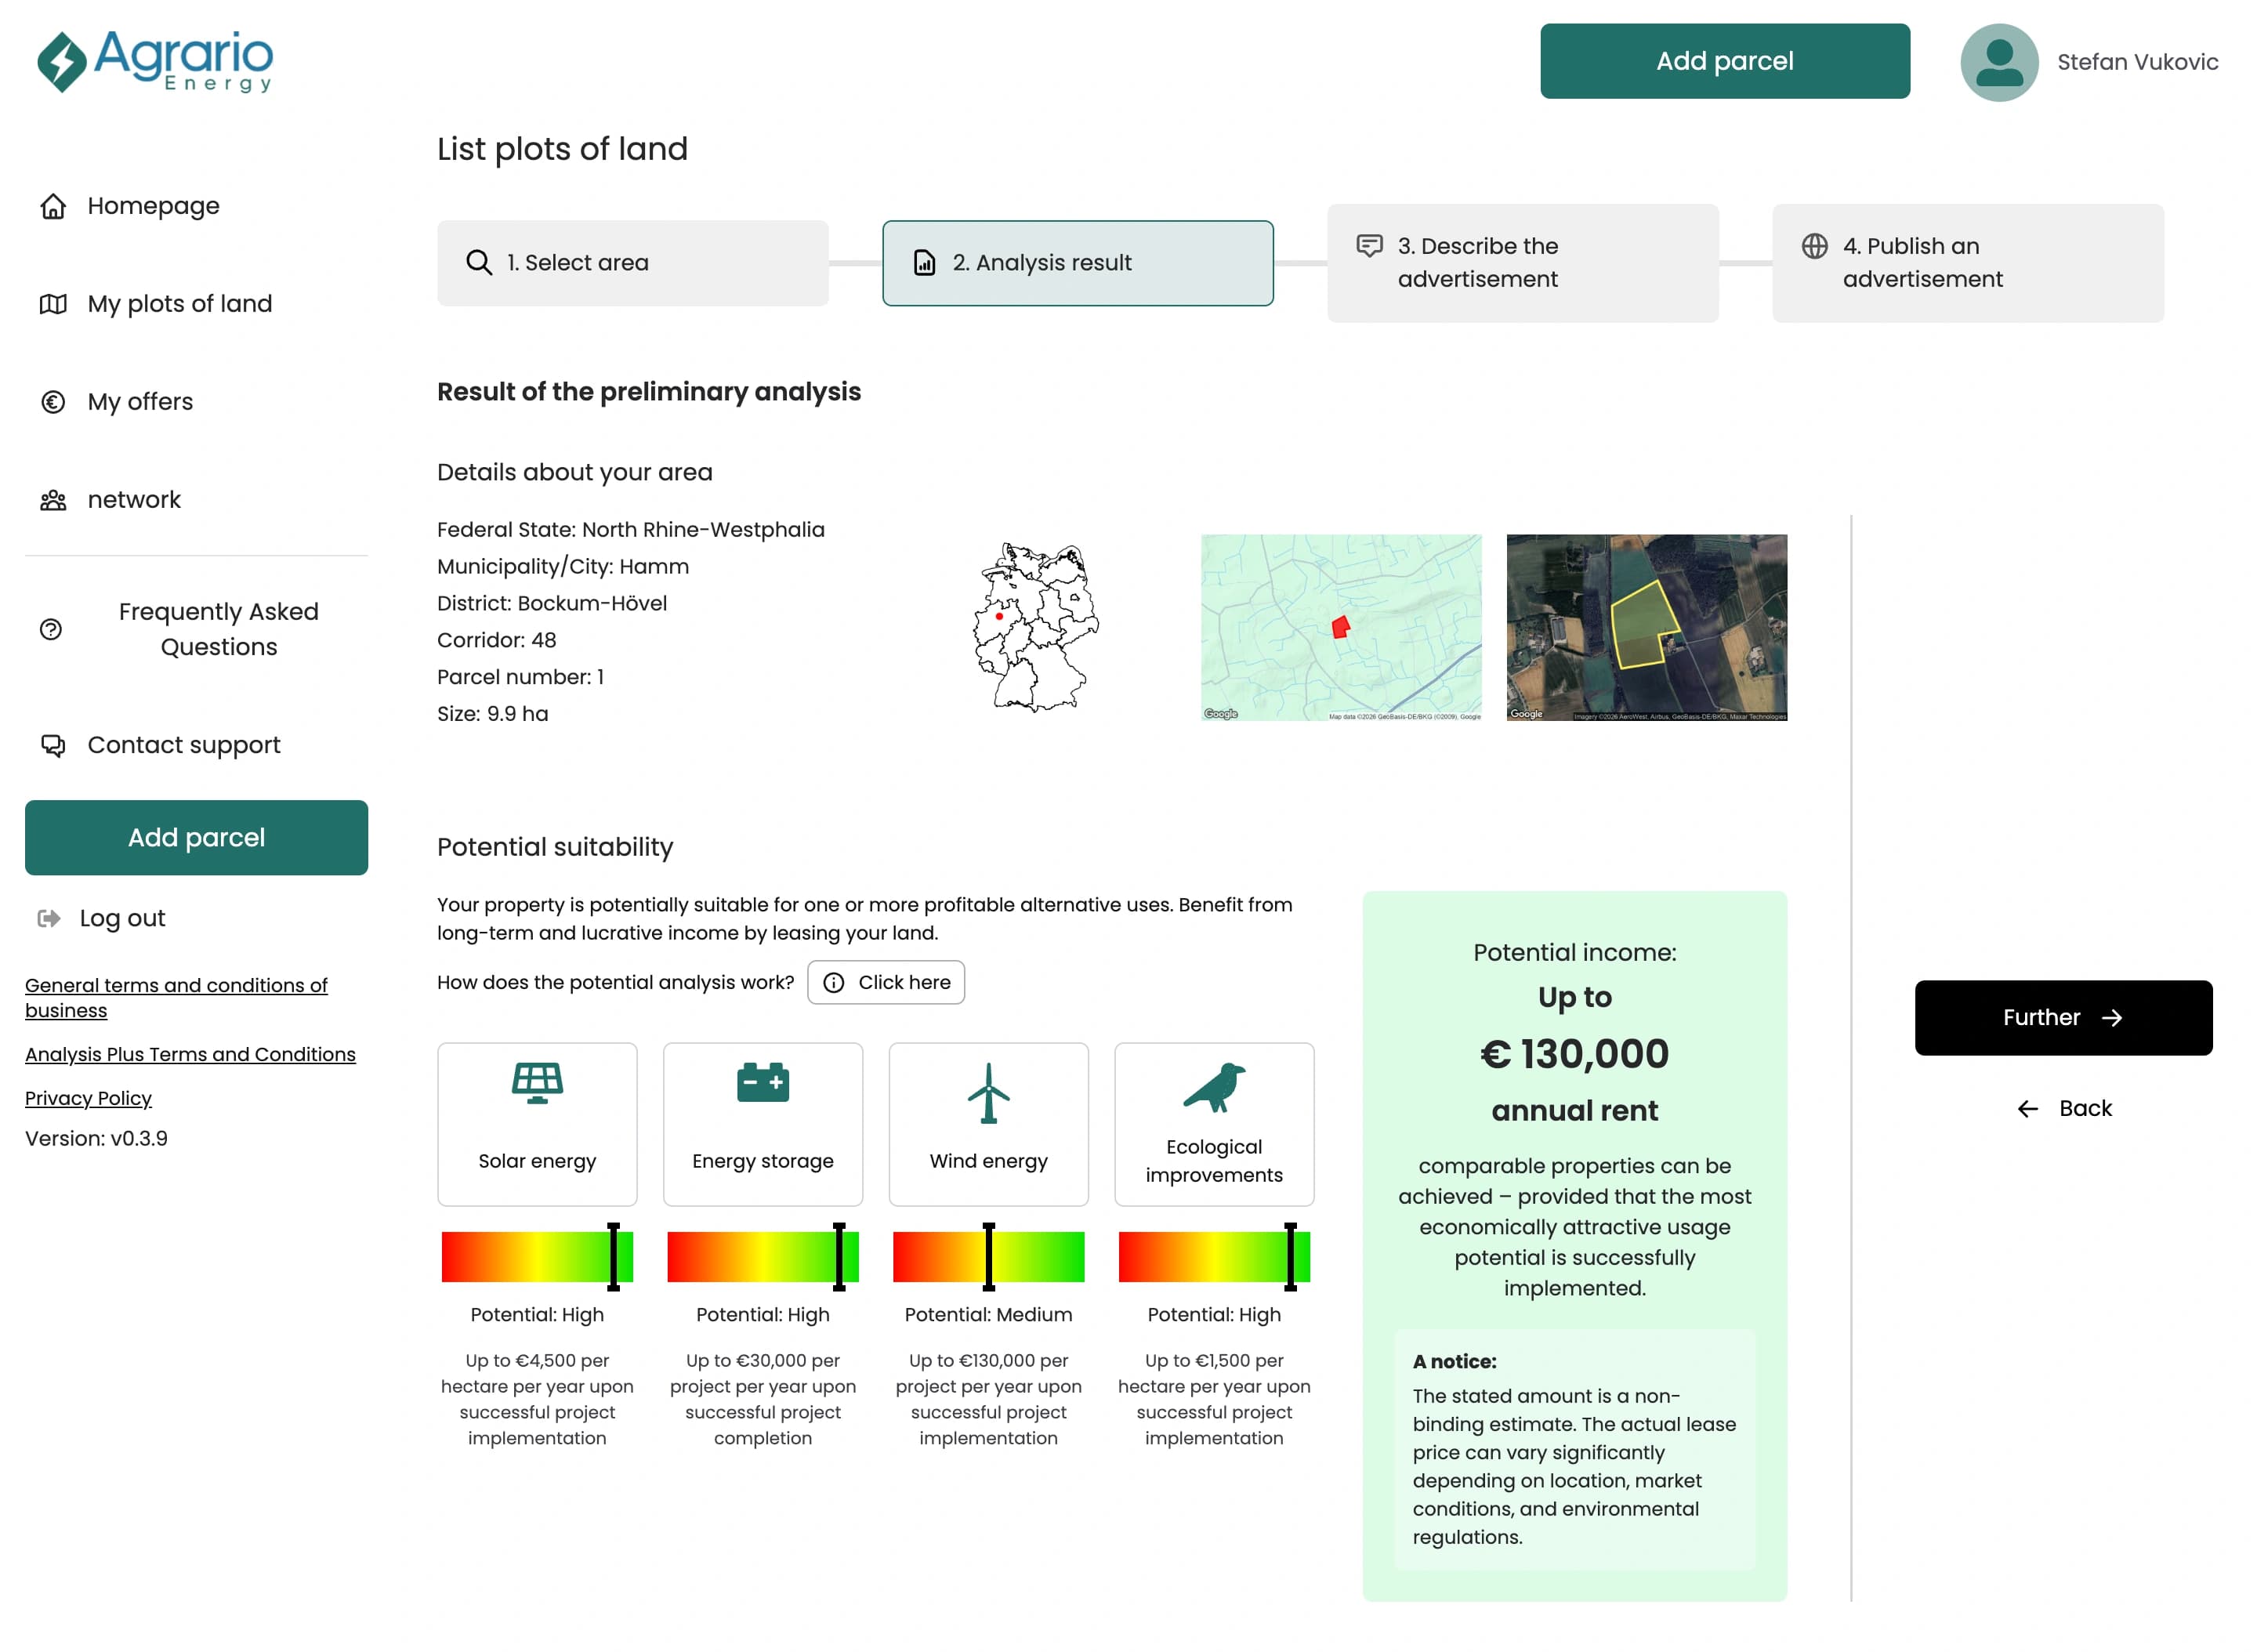Select the Wind energy suitability icon
2257x1652 pixels.
click(x=988, y=1095)
